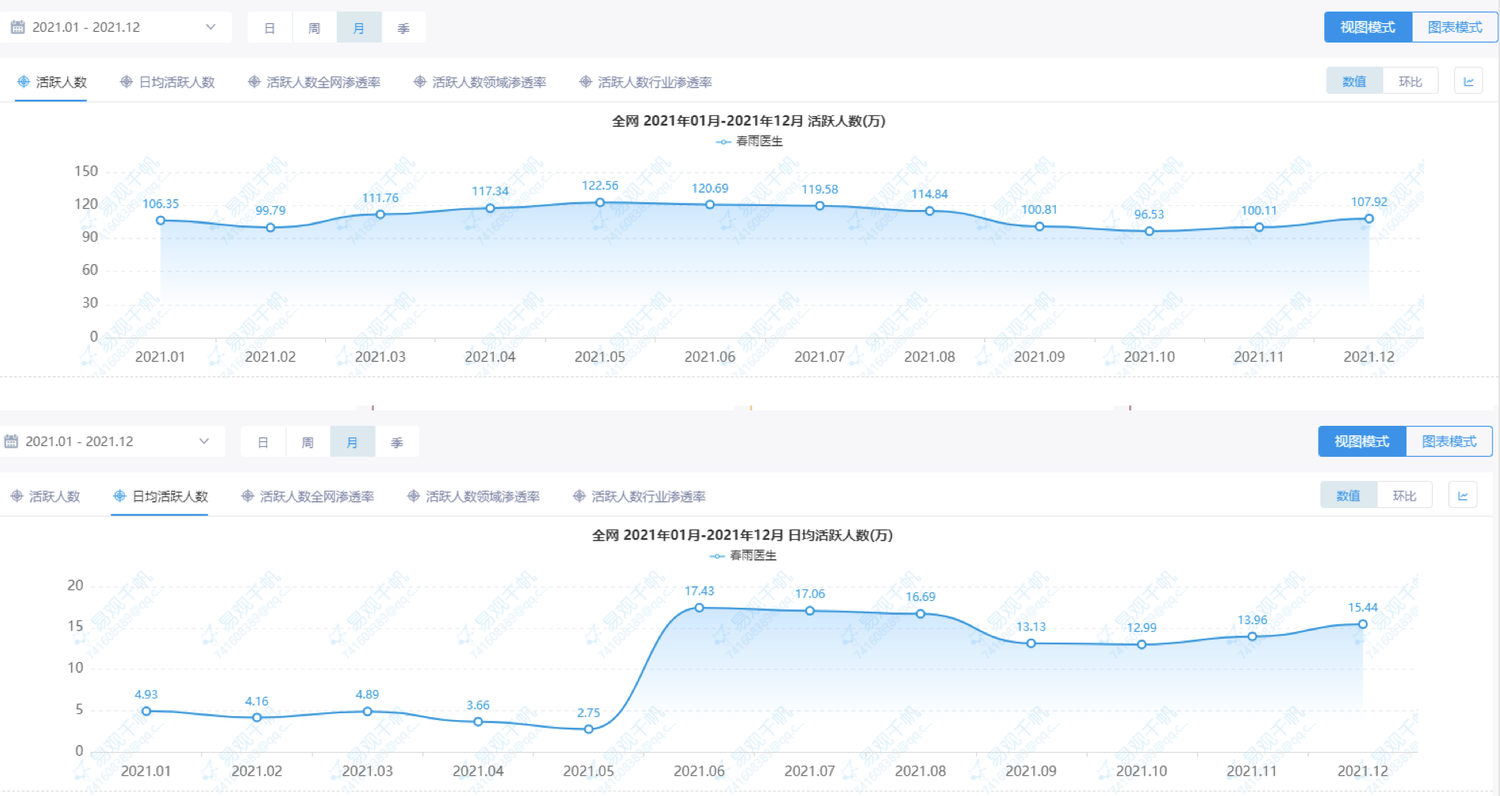Click the 120.69 data point for 2021.06
Image resolution: width=1500 pixels, height=796 pixels.
pos(710,204)
